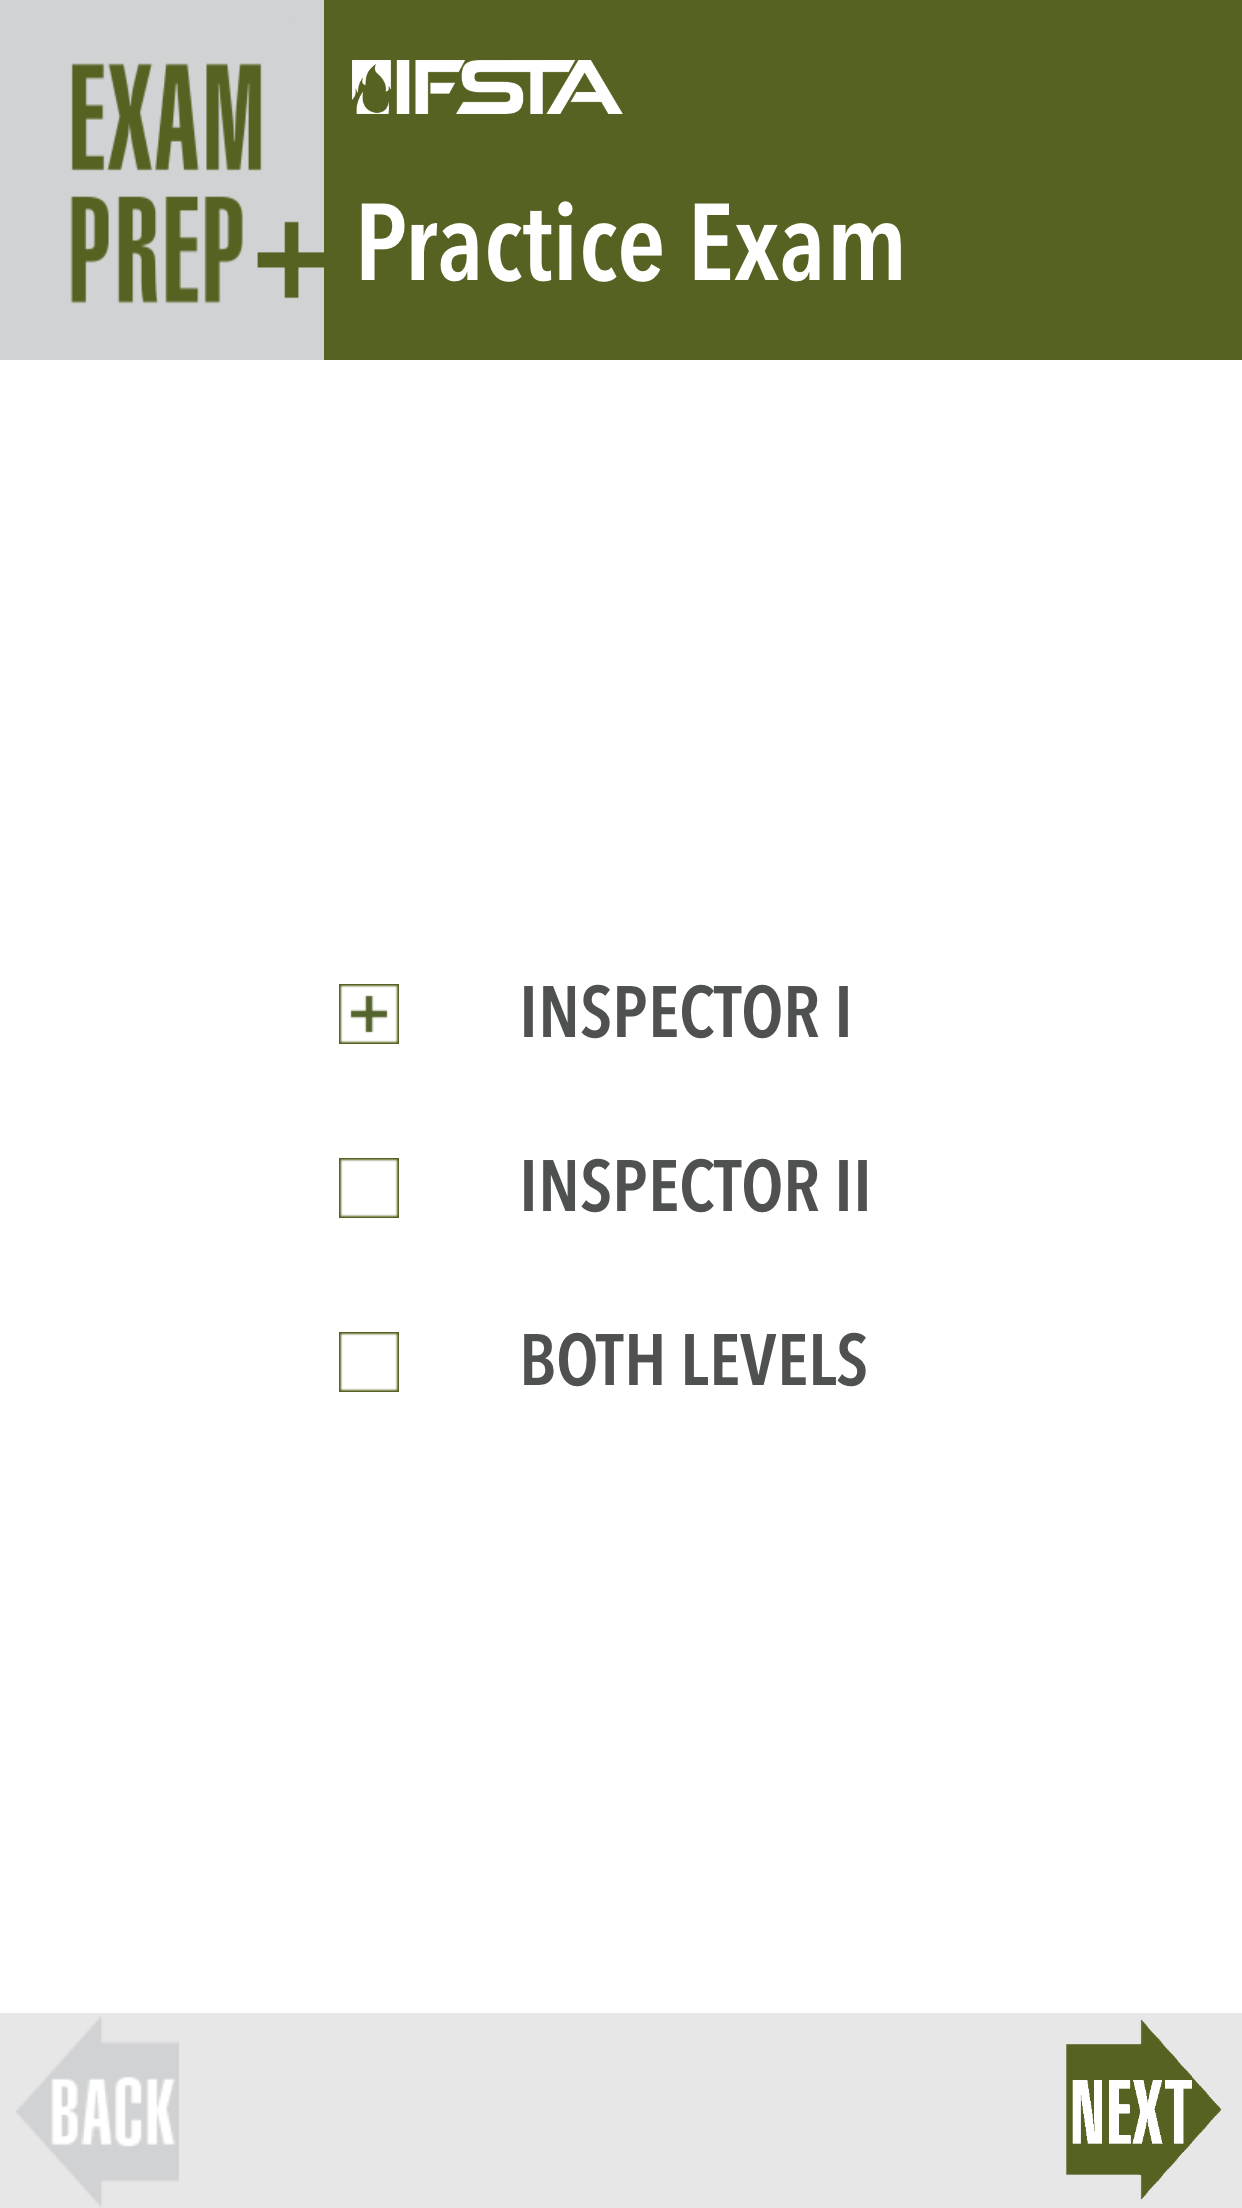The image size is (1242, 2208).
Task: Click the BOTH LEVELS text label
Action: click(694, 1358)
